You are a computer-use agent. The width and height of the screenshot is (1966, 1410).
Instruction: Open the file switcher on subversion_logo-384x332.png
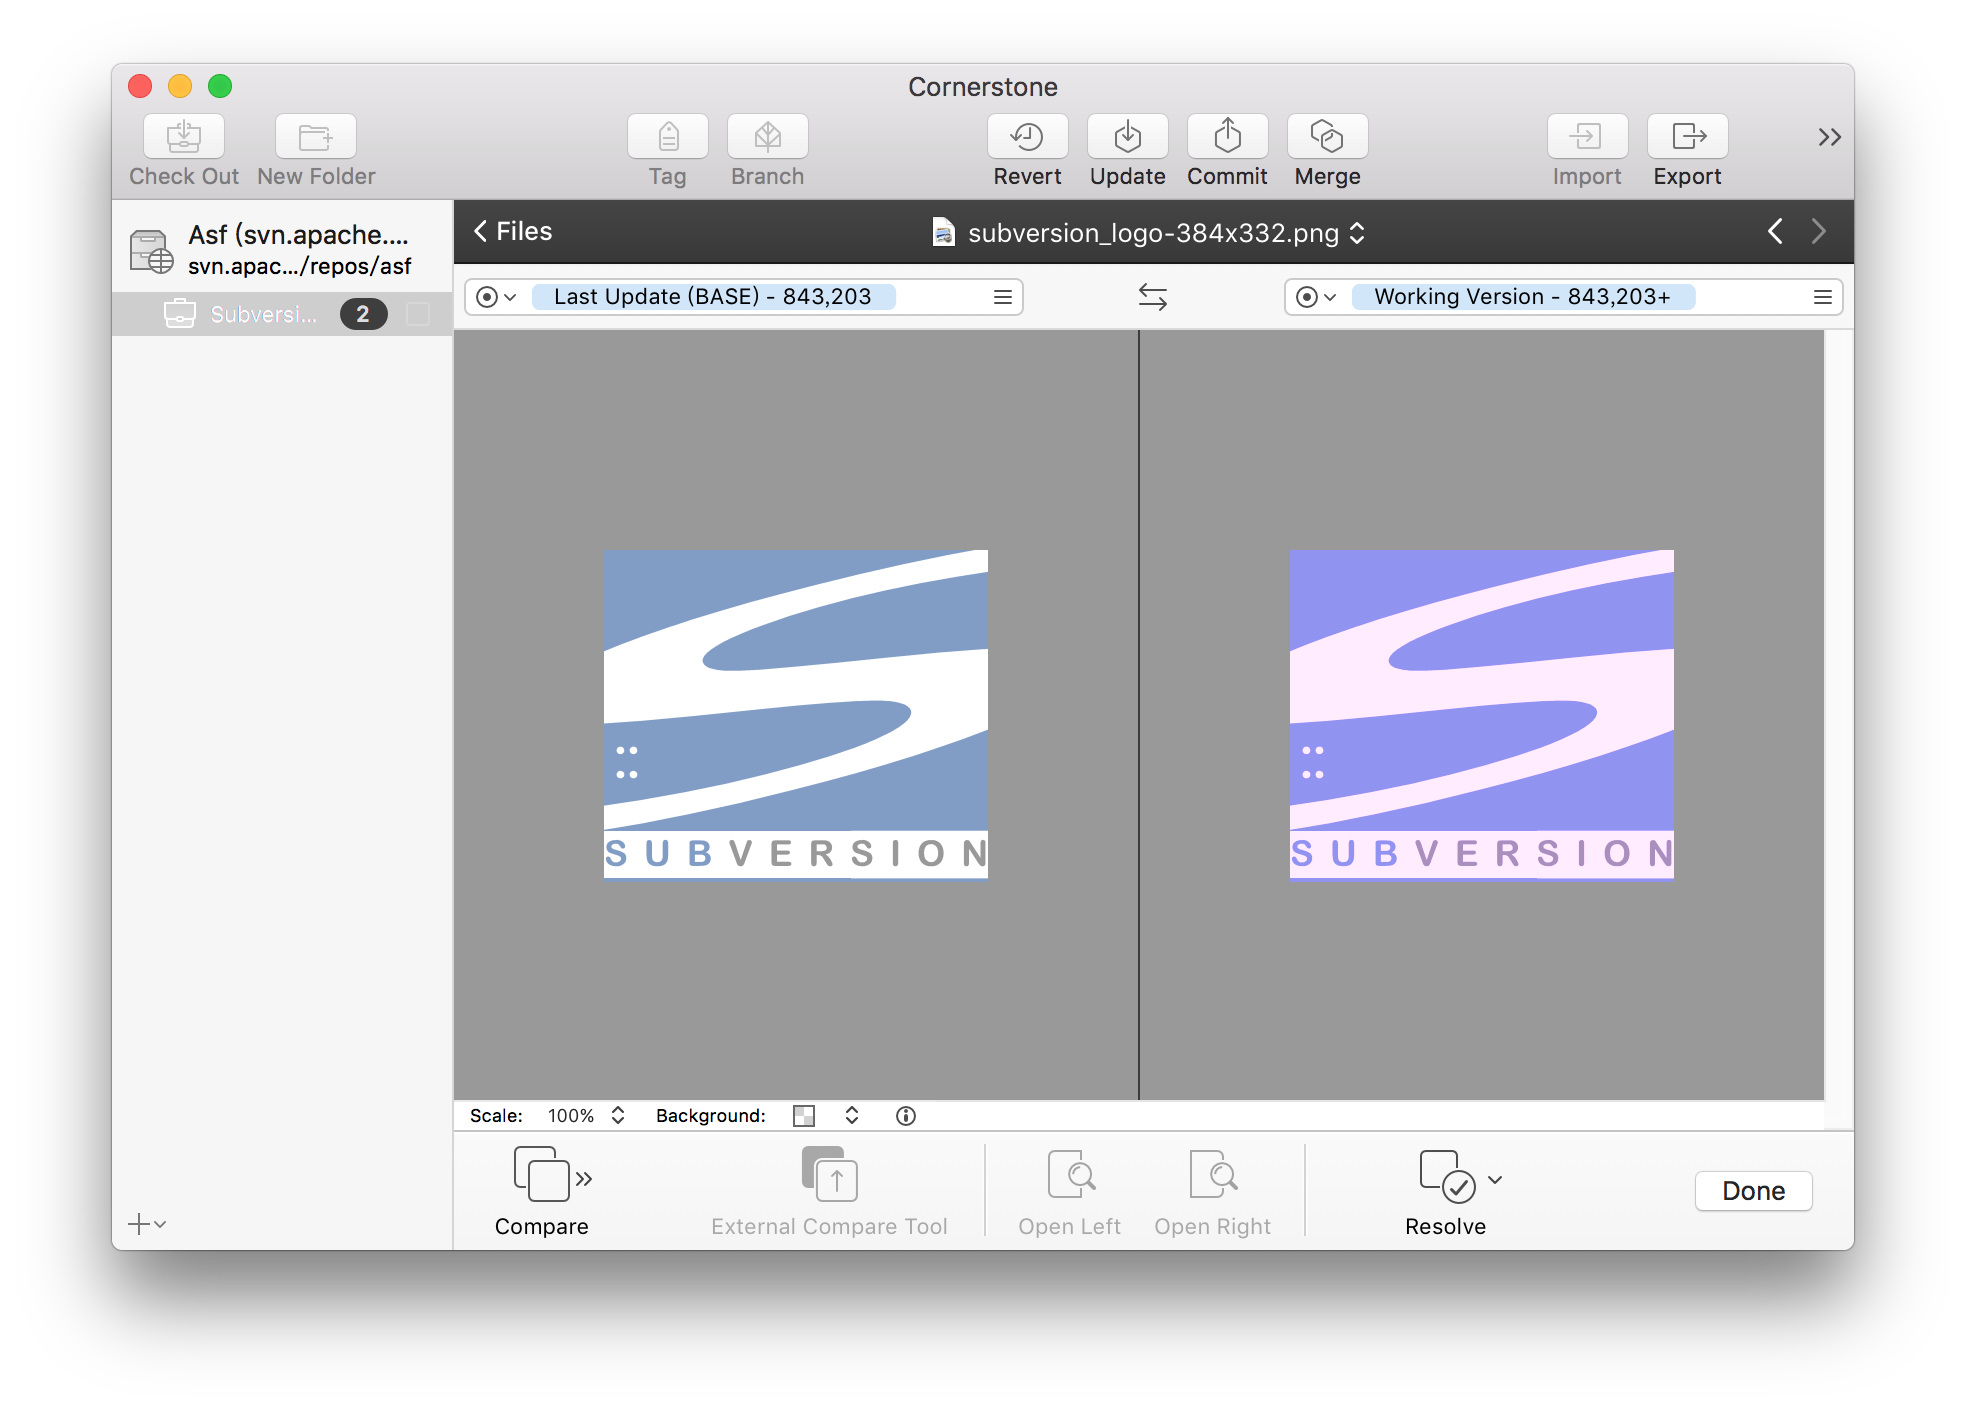[x=1358, y=233]
